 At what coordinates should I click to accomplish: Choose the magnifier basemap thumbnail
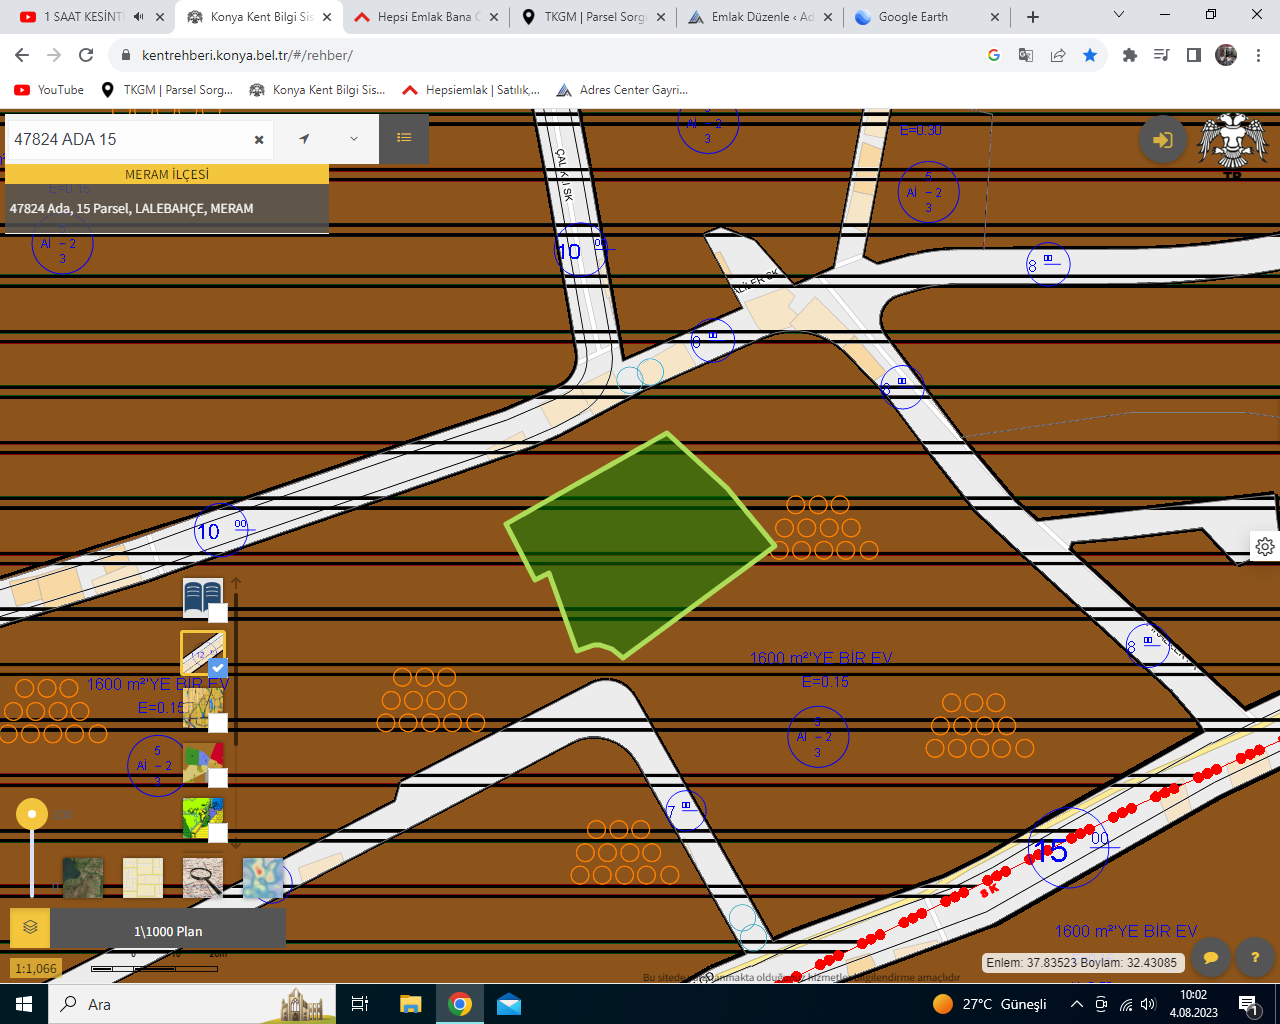pyautogui.click(x=203, y=877)
